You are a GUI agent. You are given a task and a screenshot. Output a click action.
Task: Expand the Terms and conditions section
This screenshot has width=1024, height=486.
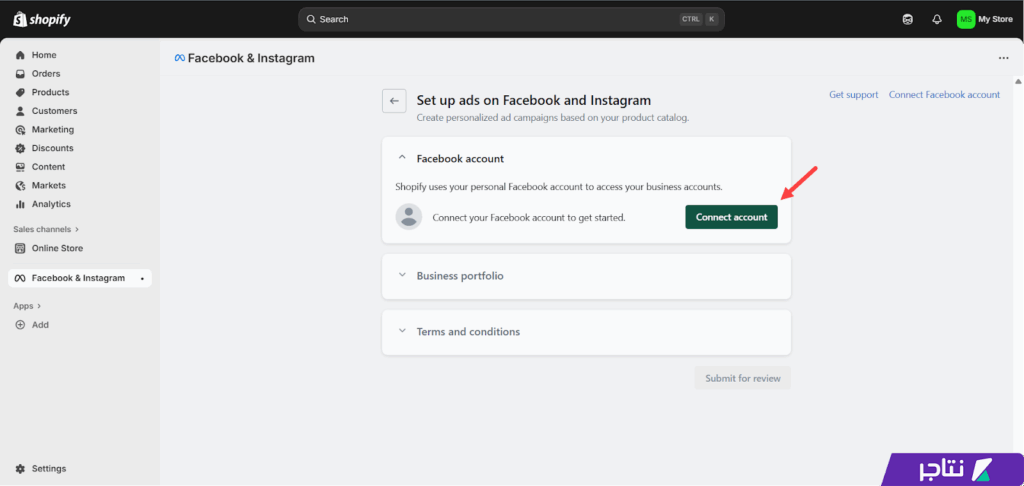402,332
